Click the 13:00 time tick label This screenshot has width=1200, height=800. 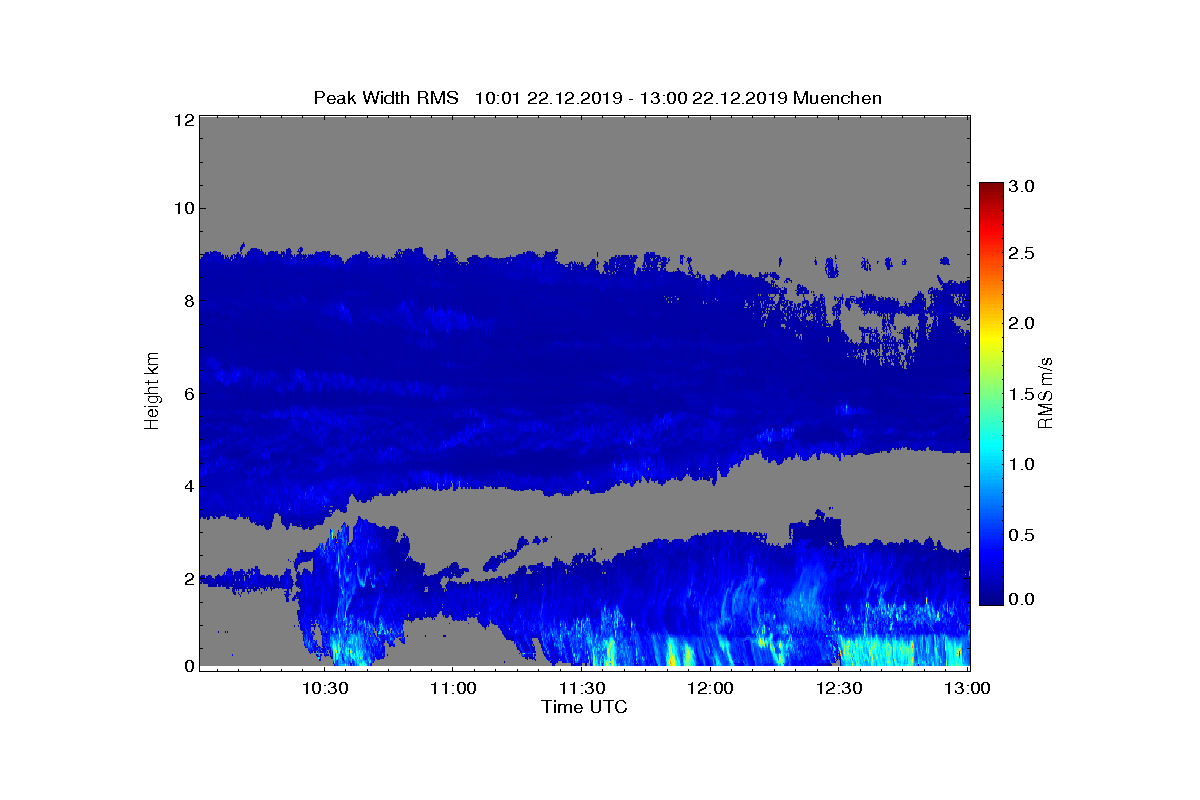pyautogui.click(x=969, y=688)
